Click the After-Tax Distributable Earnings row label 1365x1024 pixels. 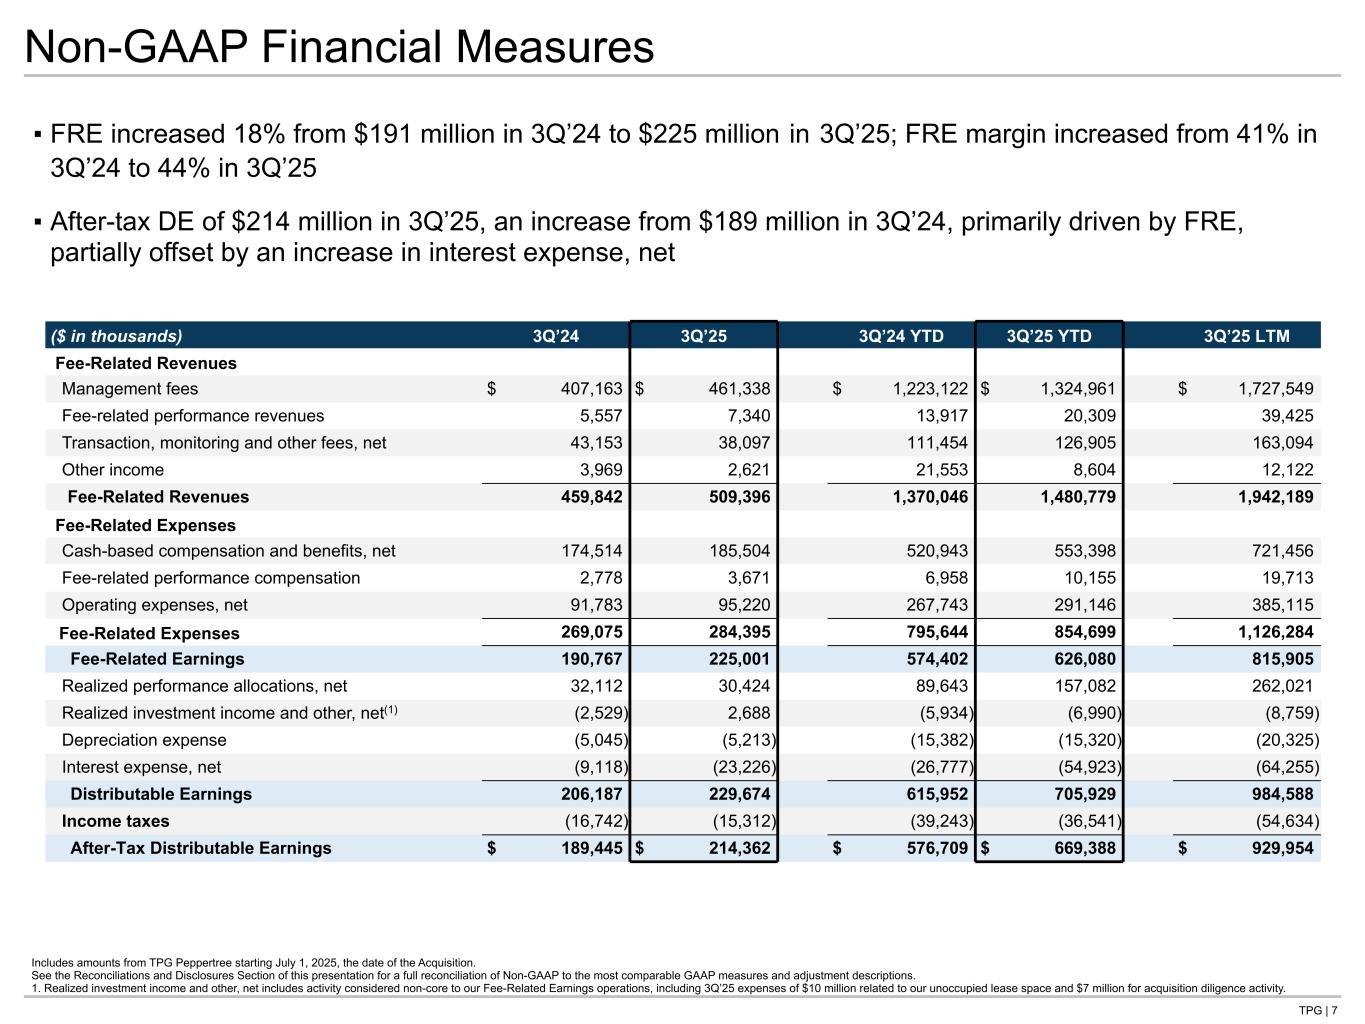(x=201, y=848)
